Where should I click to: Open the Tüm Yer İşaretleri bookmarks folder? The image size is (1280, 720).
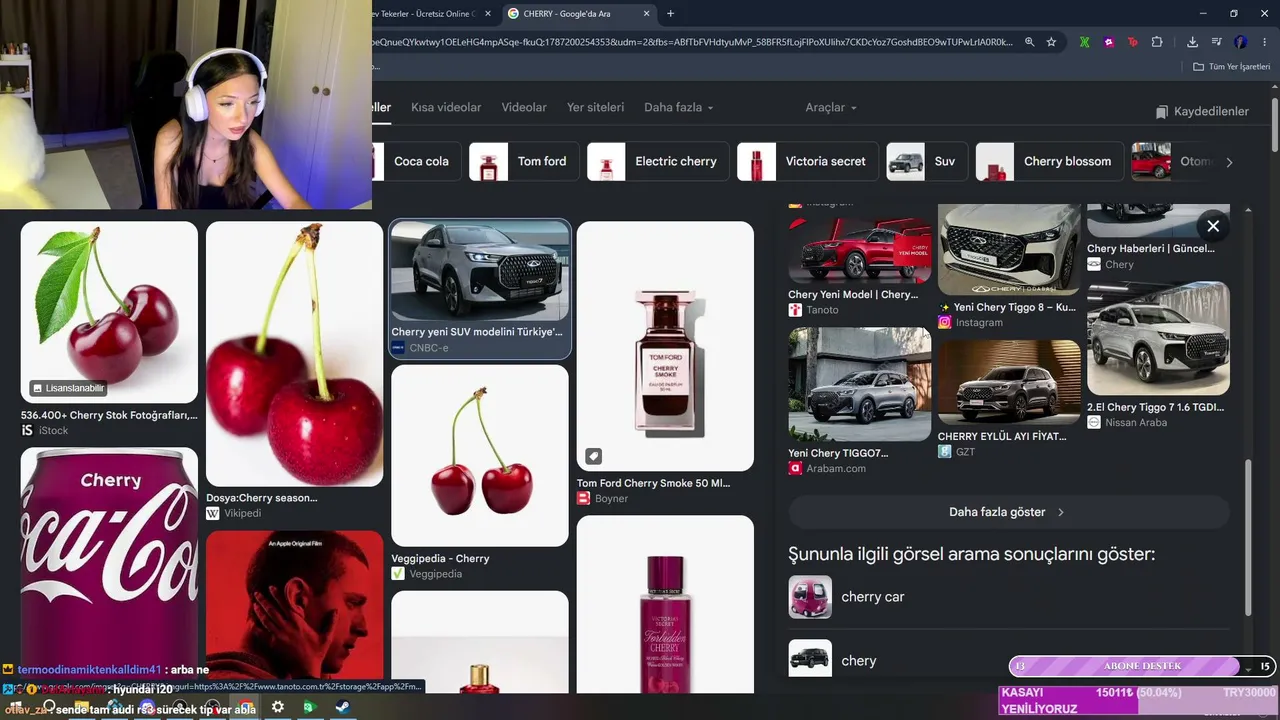1232,67
